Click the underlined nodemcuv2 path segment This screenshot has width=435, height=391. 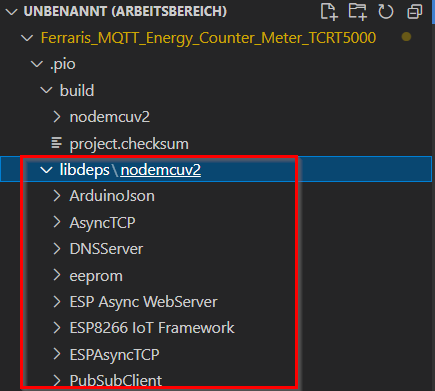161,170
